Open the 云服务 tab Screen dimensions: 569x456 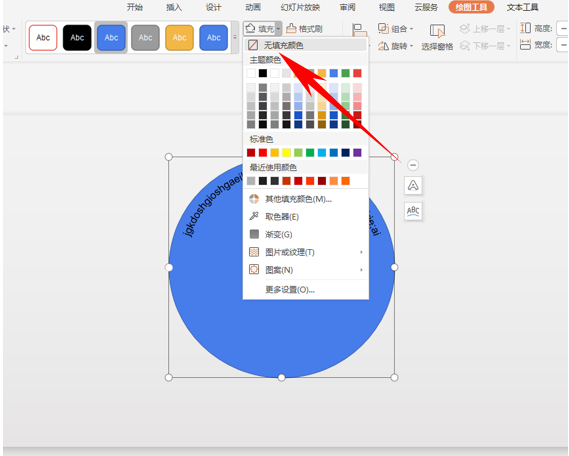(426, 7)
